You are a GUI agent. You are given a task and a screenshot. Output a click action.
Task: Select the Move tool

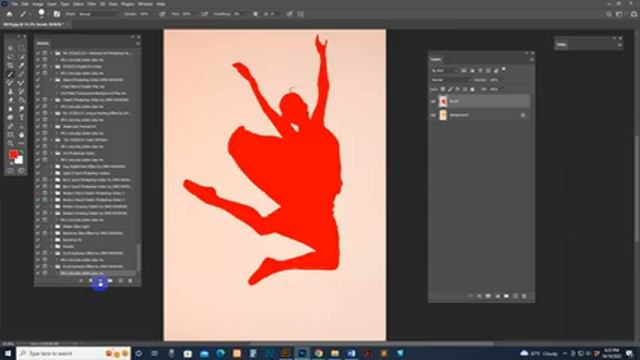point(11,49)
